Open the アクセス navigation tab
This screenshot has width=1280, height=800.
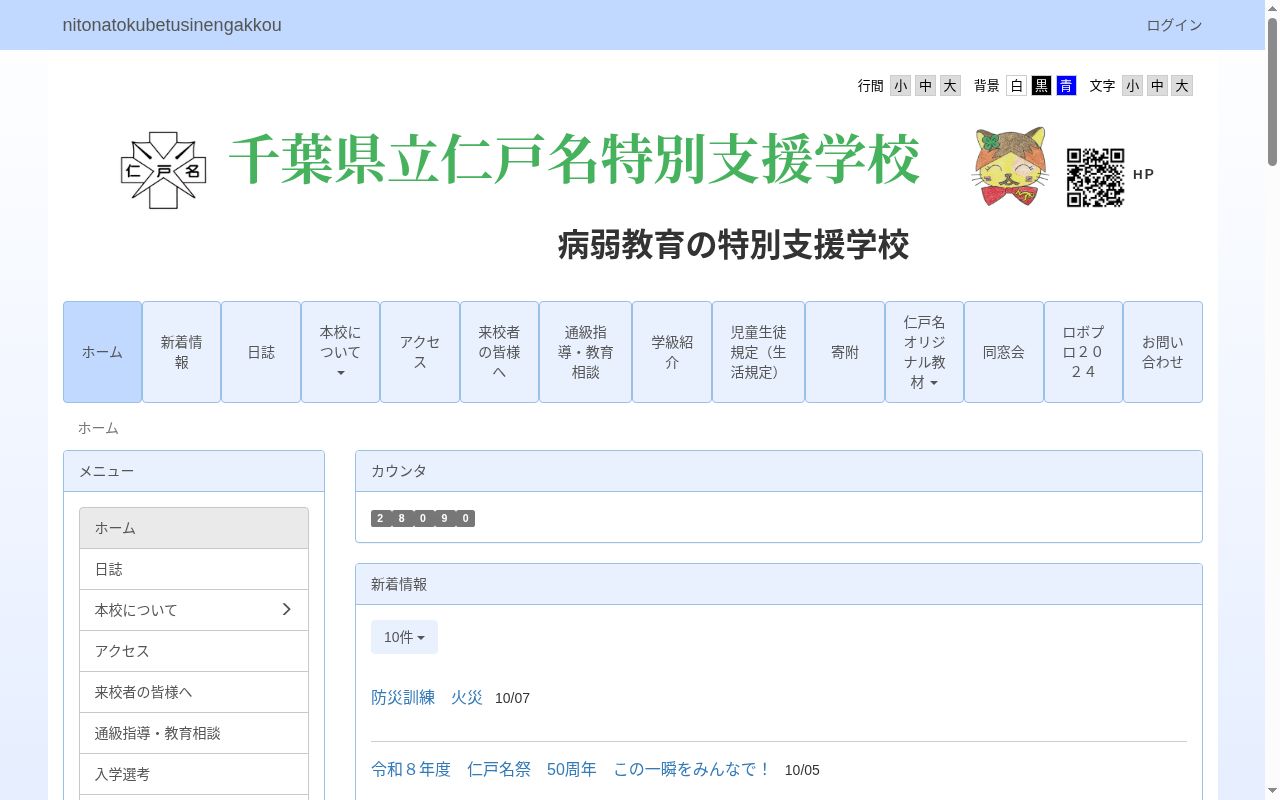coord(420,352)
